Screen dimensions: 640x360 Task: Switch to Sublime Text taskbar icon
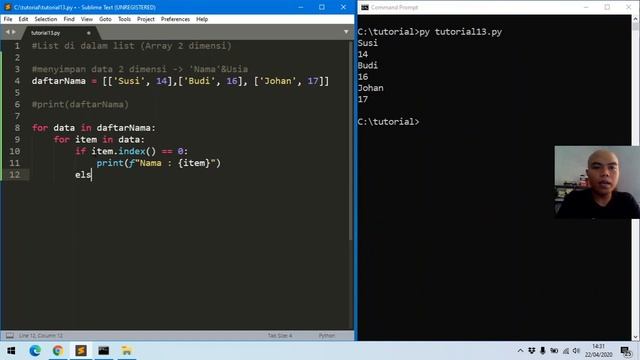coord(81,351)
